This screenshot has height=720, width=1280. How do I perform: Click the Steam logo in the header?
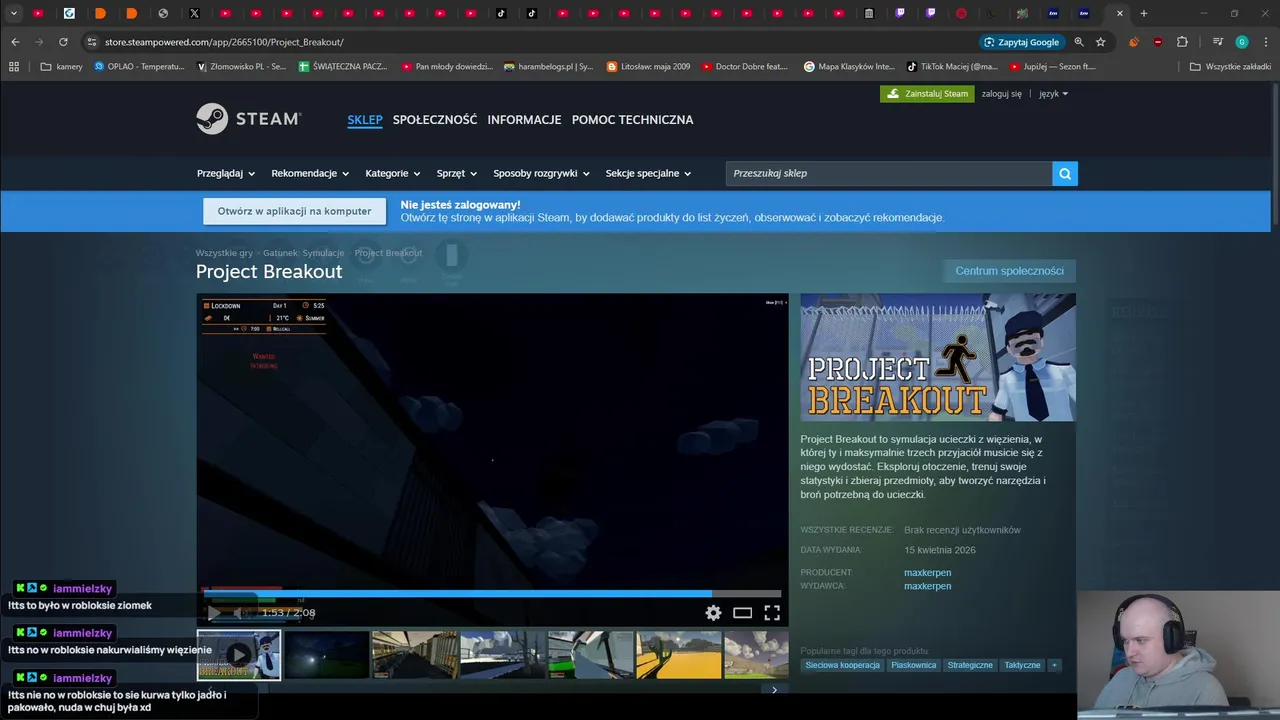point(248,118)
